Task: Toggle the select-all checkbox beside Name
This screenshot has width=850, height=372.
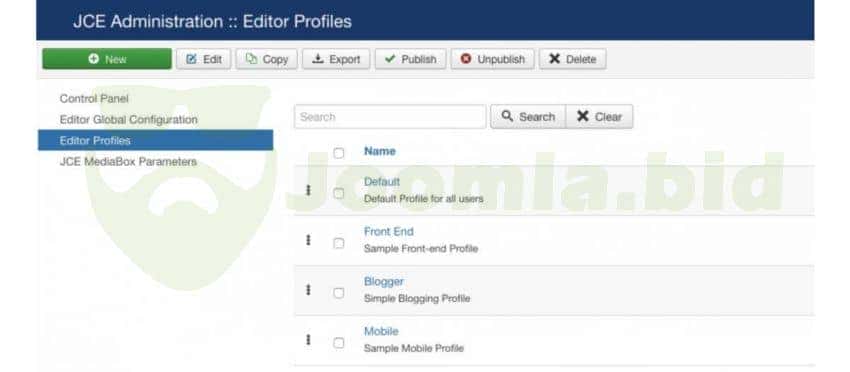Action: point(339,153)
